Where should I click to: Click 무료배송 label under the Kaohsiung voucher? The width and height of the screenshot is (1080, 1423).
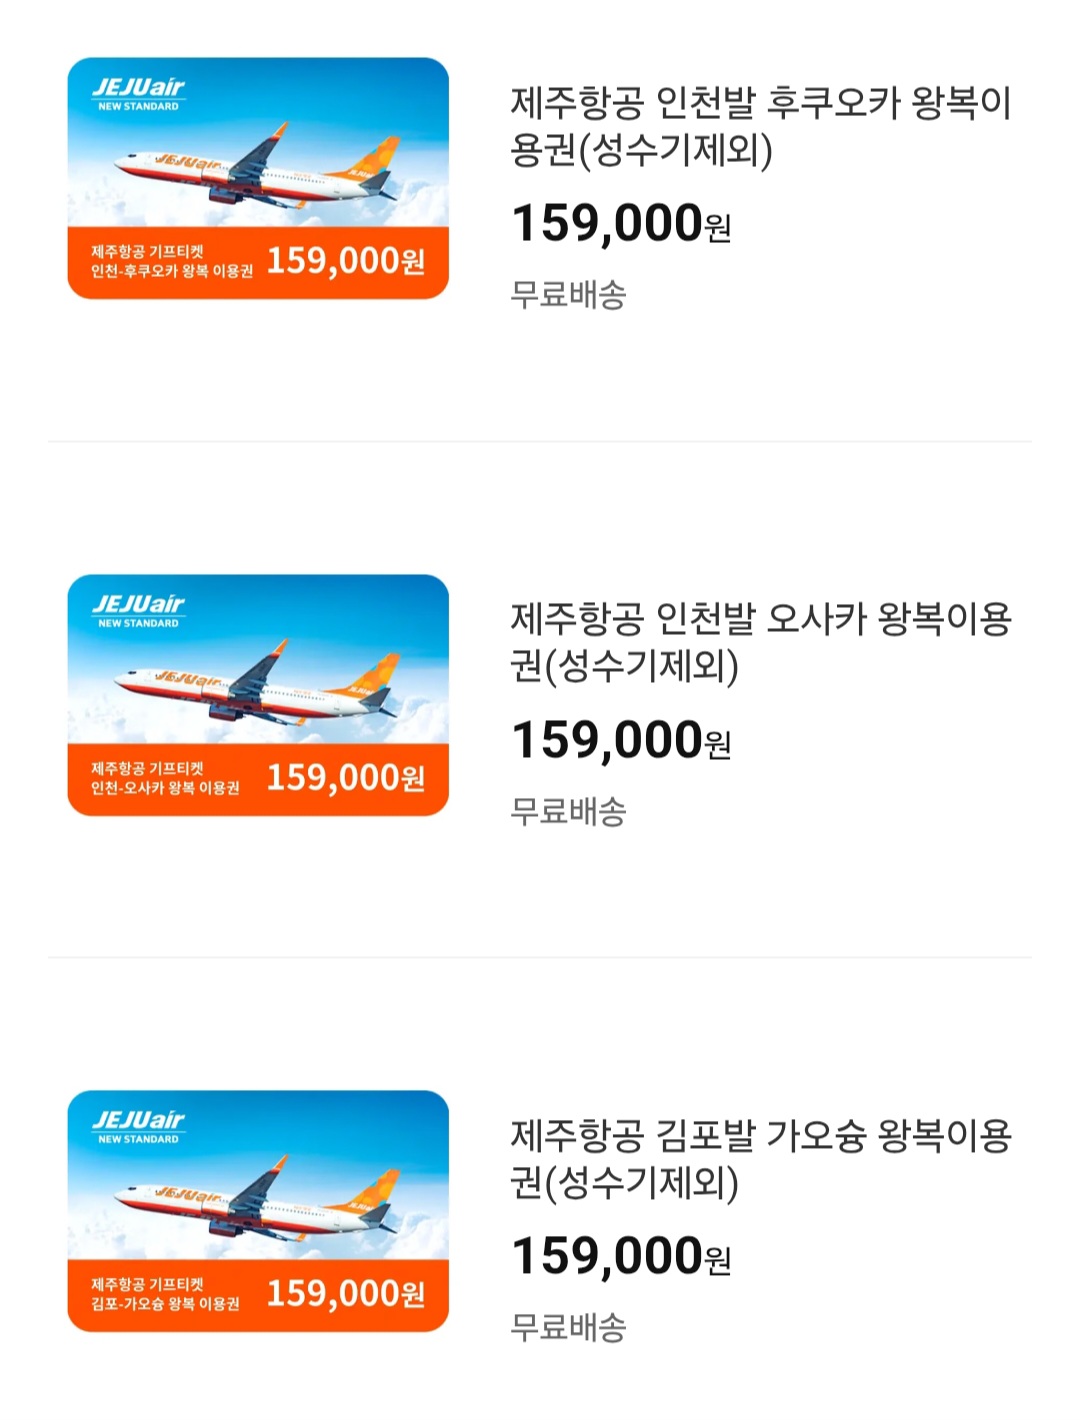point(568,1327)
